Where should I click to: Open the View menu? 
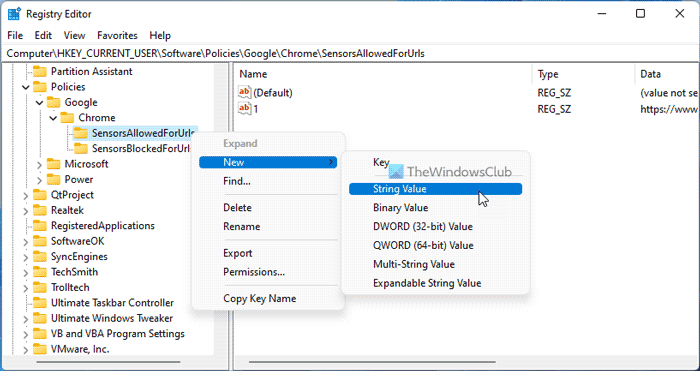tap(75, 35)
